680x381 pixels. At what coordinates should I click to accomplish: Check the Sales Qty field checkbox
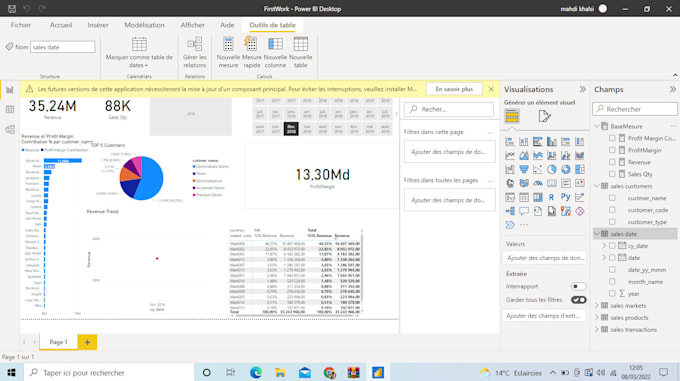click(x=612, y=174)
